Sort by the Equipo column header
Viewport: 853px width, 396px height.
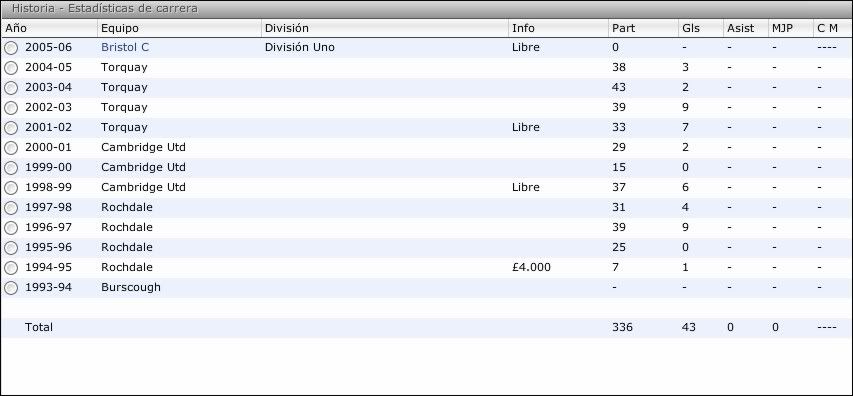(x=179, y=28)
